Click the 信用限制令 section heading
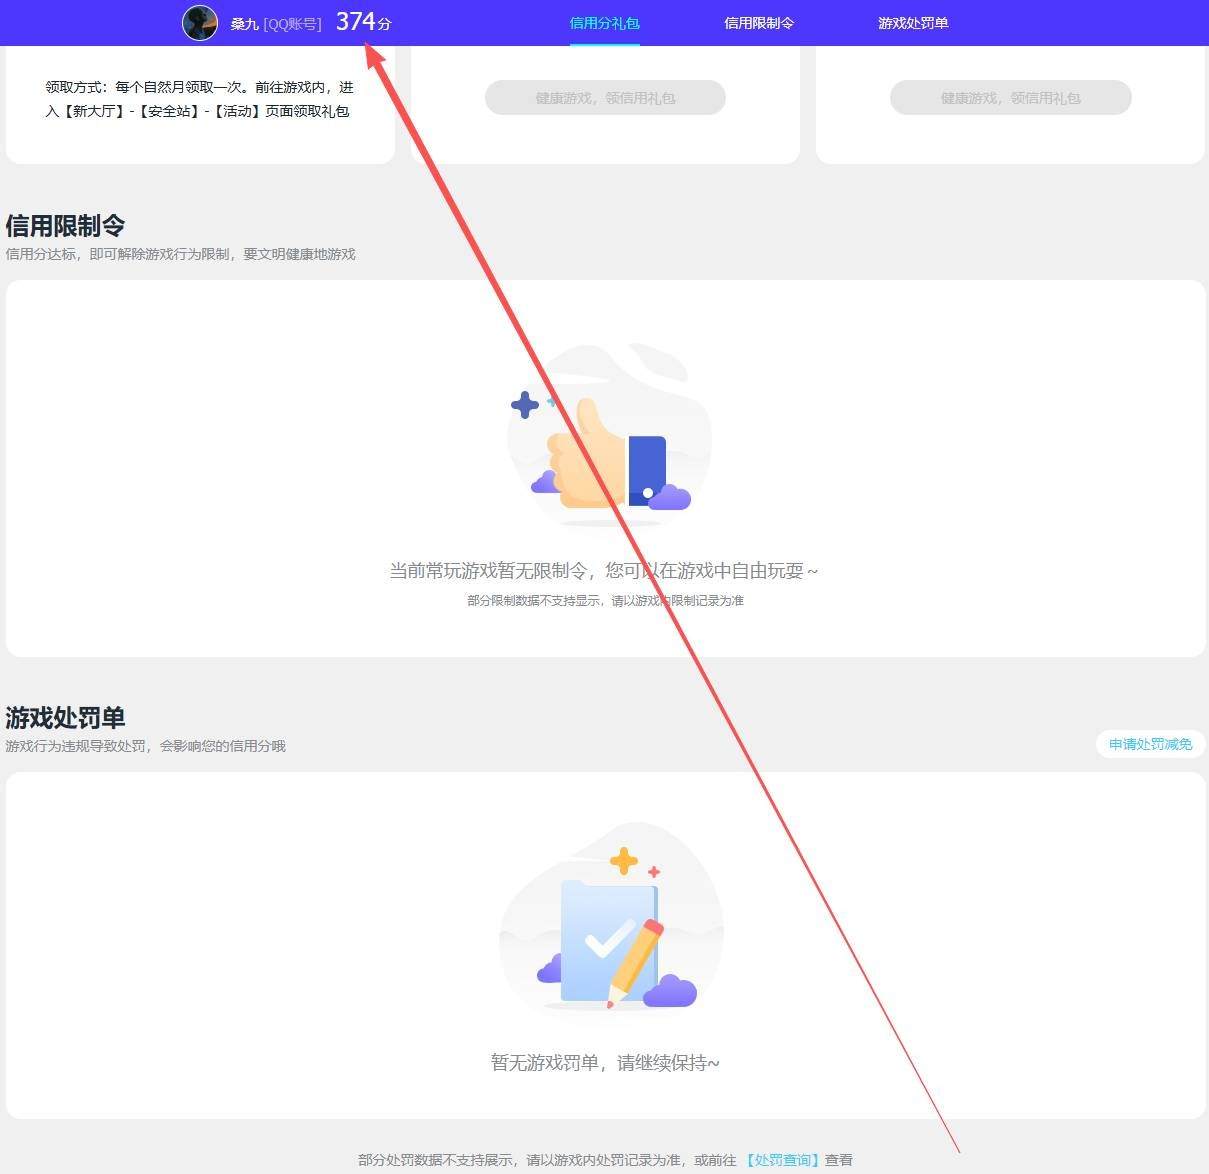Viewport: 1209px width, 1174px height. click(x=66, y=226)
